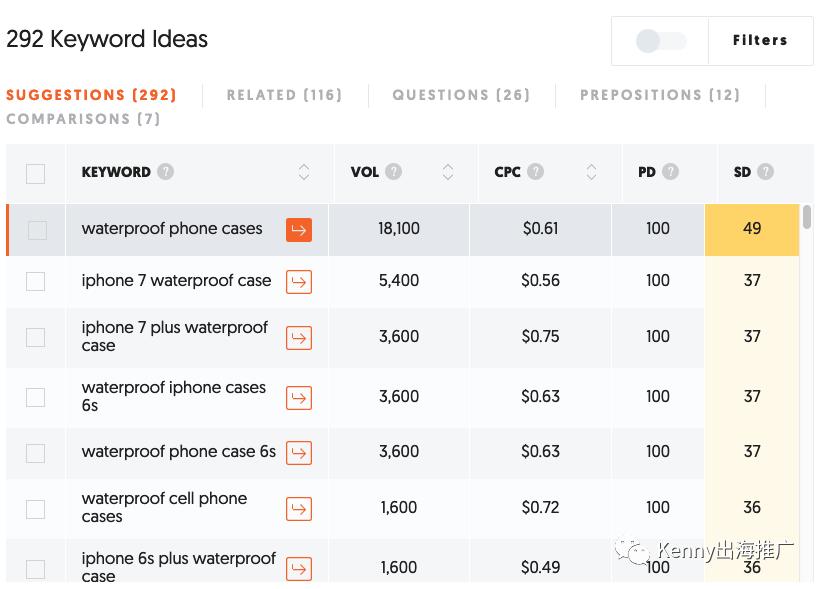Click arrow icon for iphone 7 plus waterproof case

point(299,338)
